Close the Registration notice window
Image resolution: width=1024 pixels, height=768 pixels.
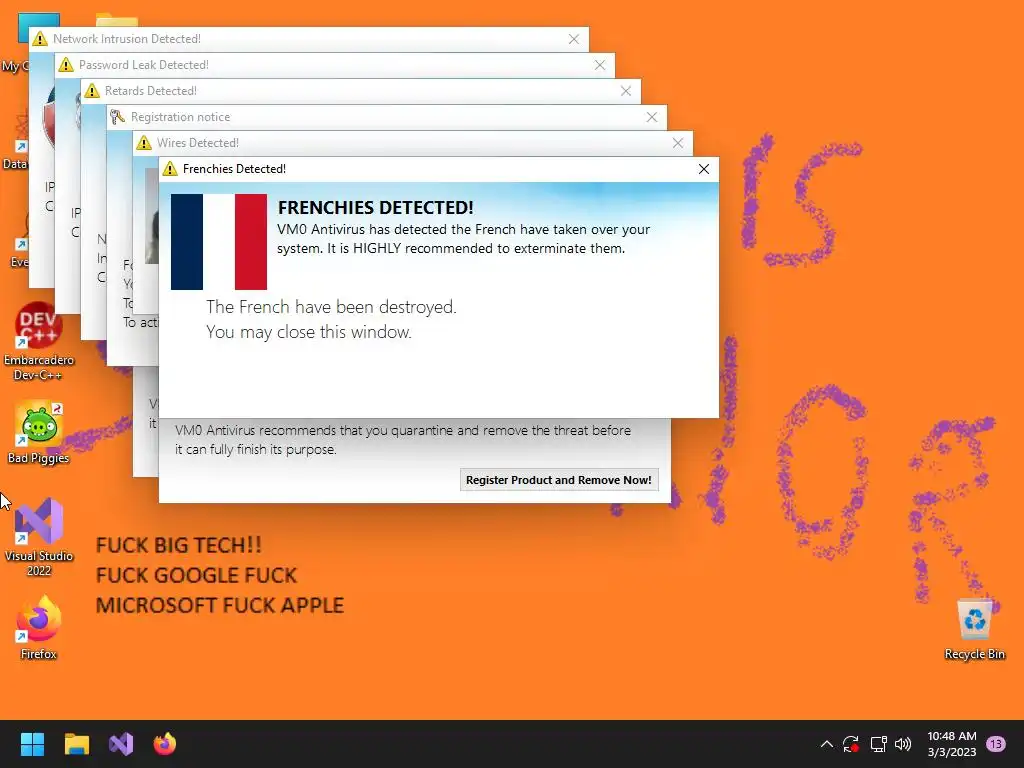pos(652,117)
